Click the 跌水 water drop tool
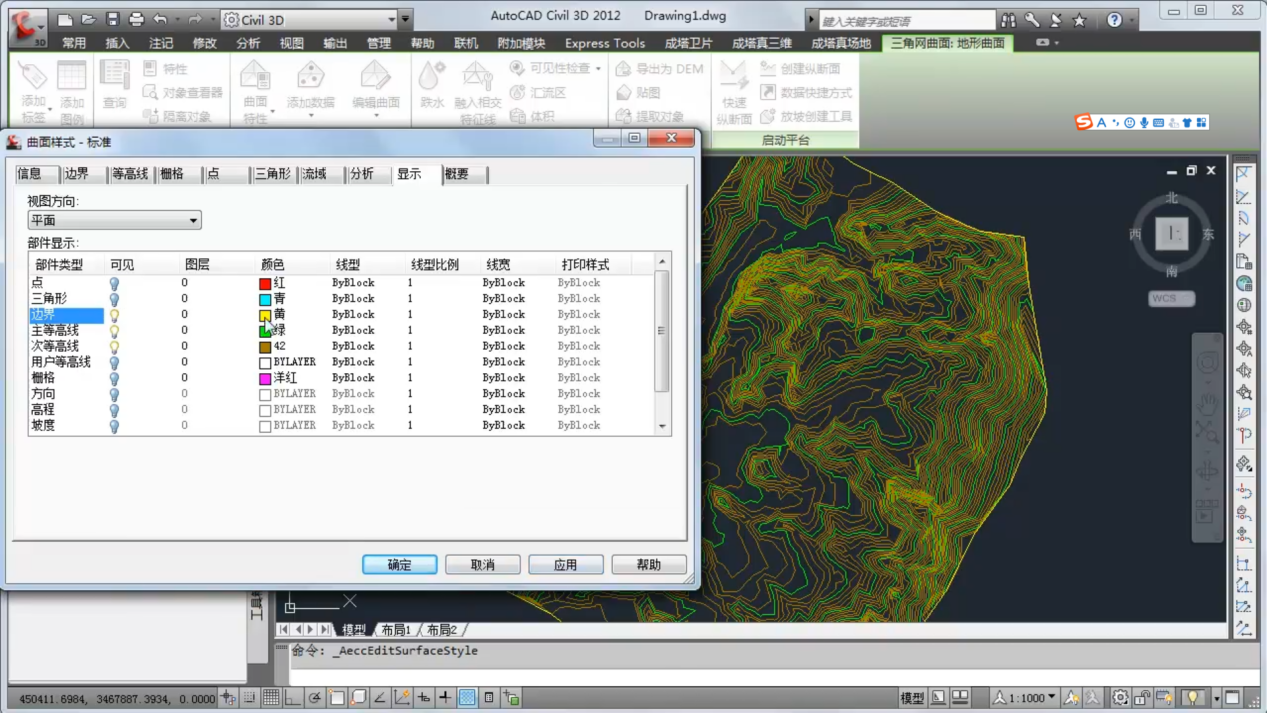This screenshot has height=713, width=1267. (432, 84)
